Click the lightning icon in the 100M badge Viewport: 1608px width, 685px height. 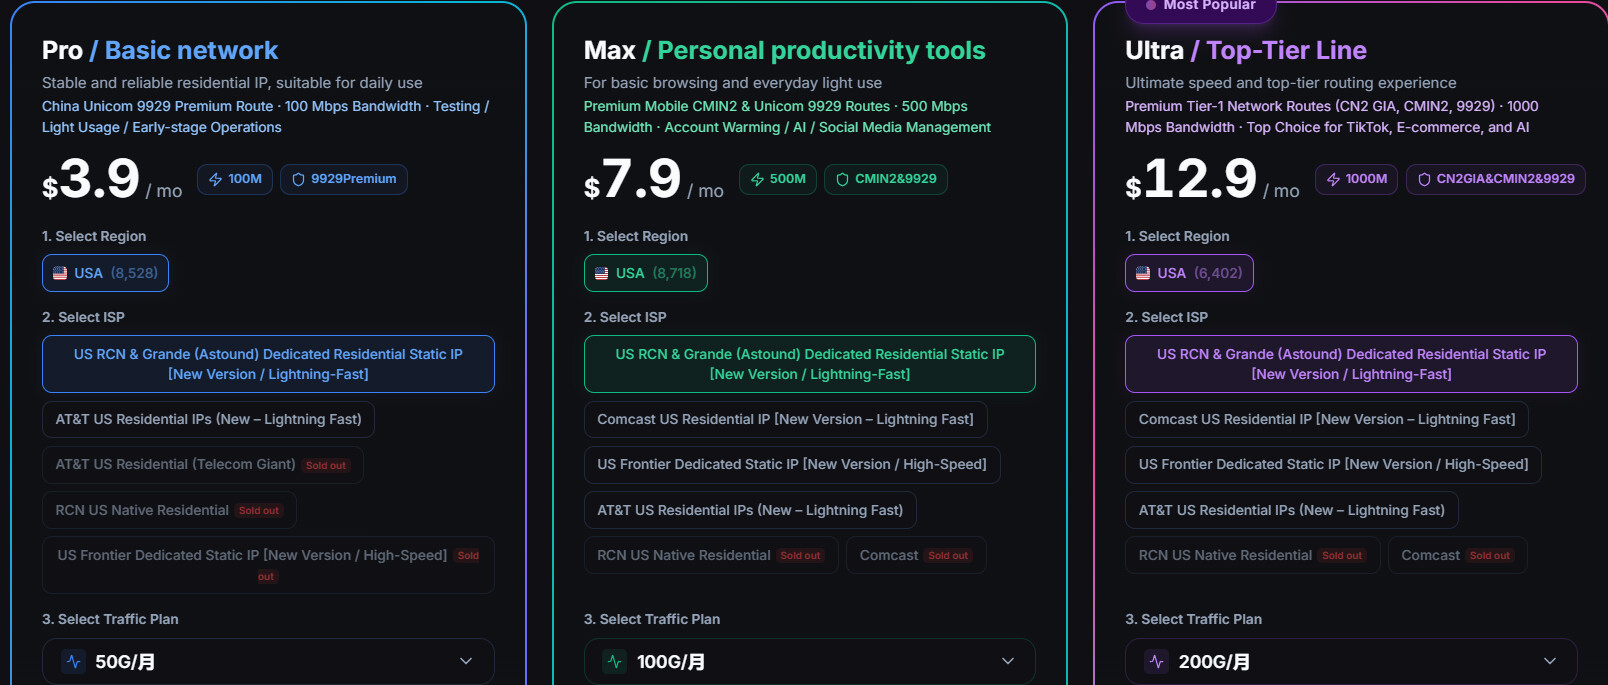[215, 179]
